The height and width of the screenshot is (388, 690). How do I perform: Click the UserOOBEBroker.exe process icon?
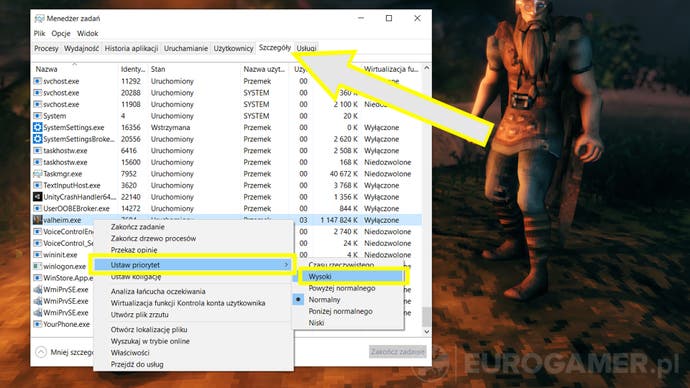[x=37, y=209]
